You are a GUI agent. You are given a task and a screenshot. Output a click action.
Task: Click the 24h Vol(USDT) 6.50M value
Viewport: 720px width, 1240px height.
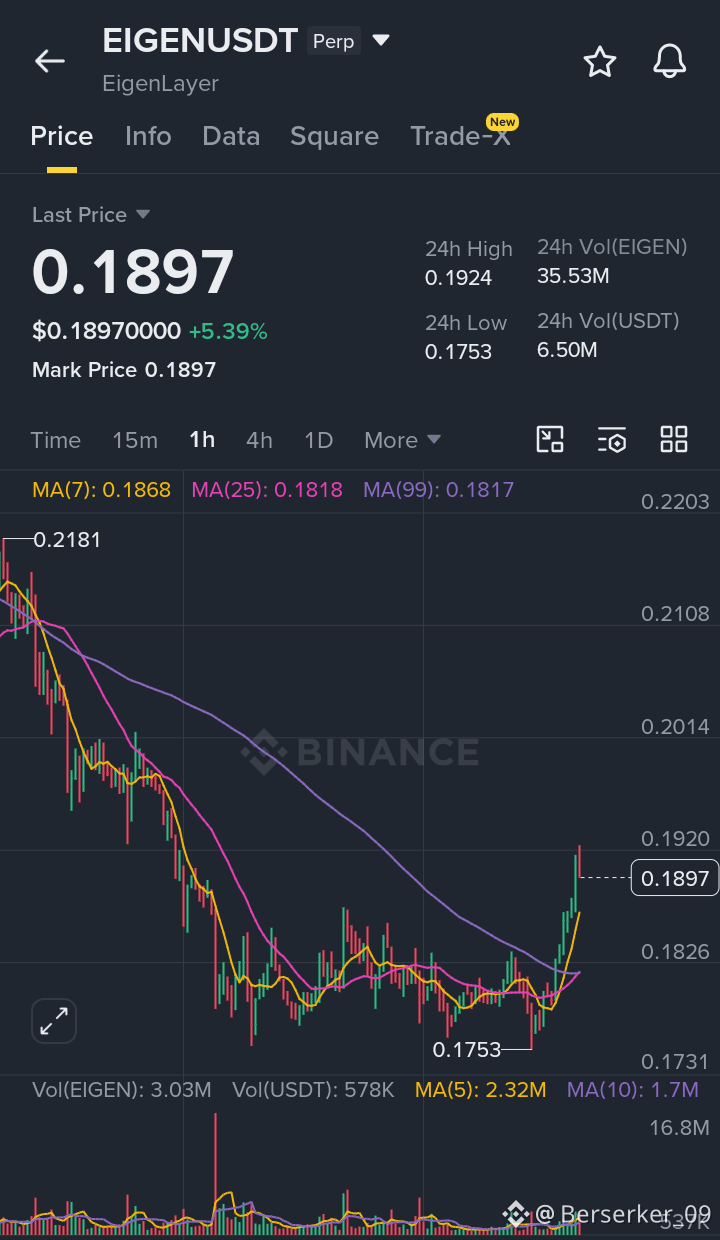tap(567, 350)
